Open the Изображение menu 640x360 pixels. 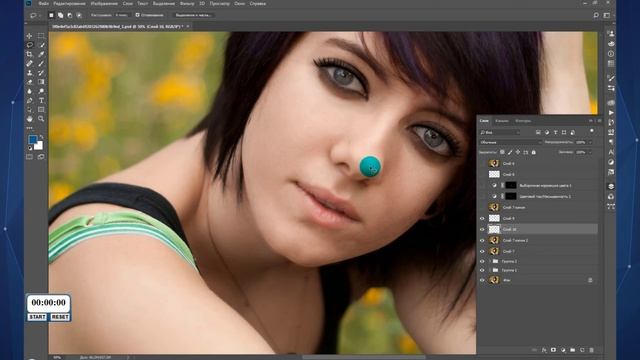pyautogui.click(x=104, y=3)
